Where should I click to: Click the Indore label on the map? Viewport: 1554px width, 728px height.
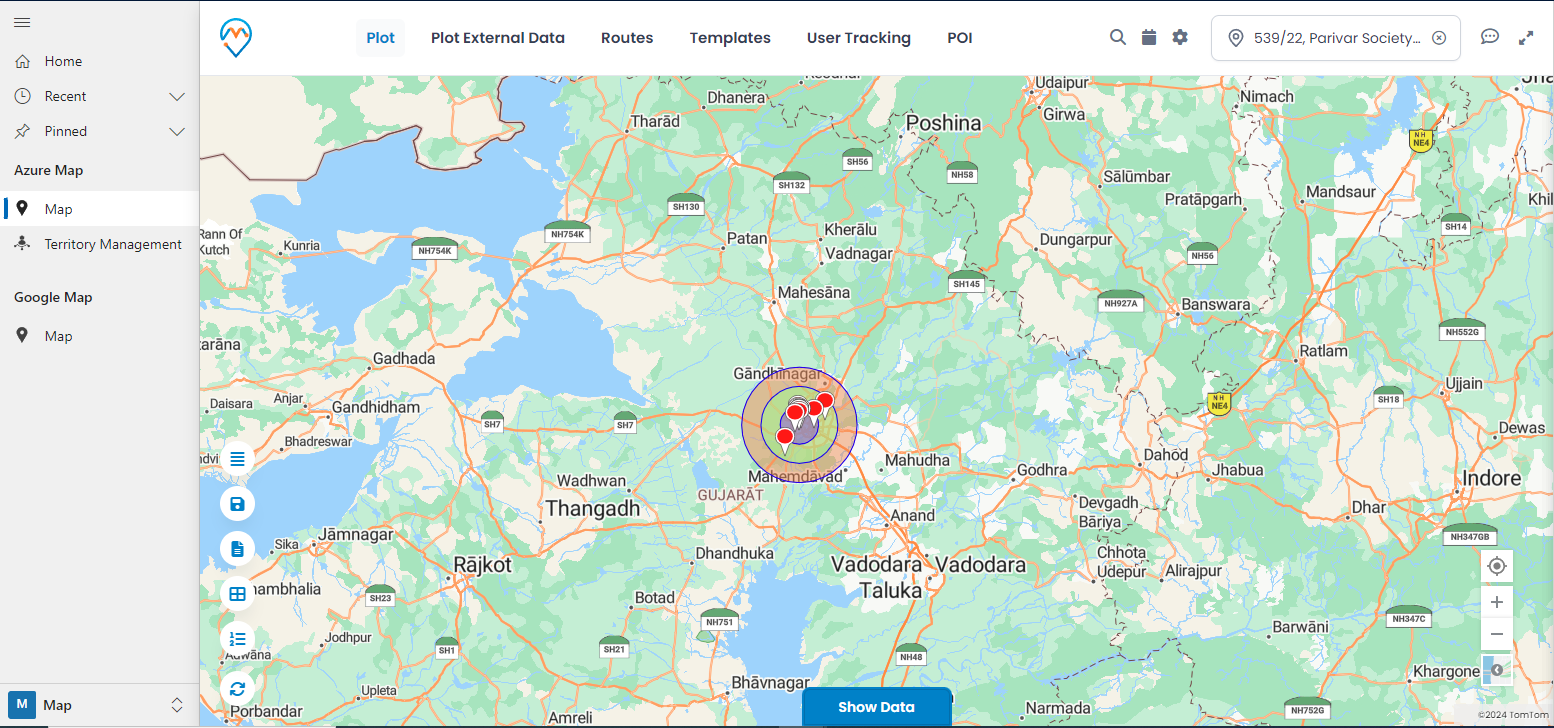(x=1491, y=478)
